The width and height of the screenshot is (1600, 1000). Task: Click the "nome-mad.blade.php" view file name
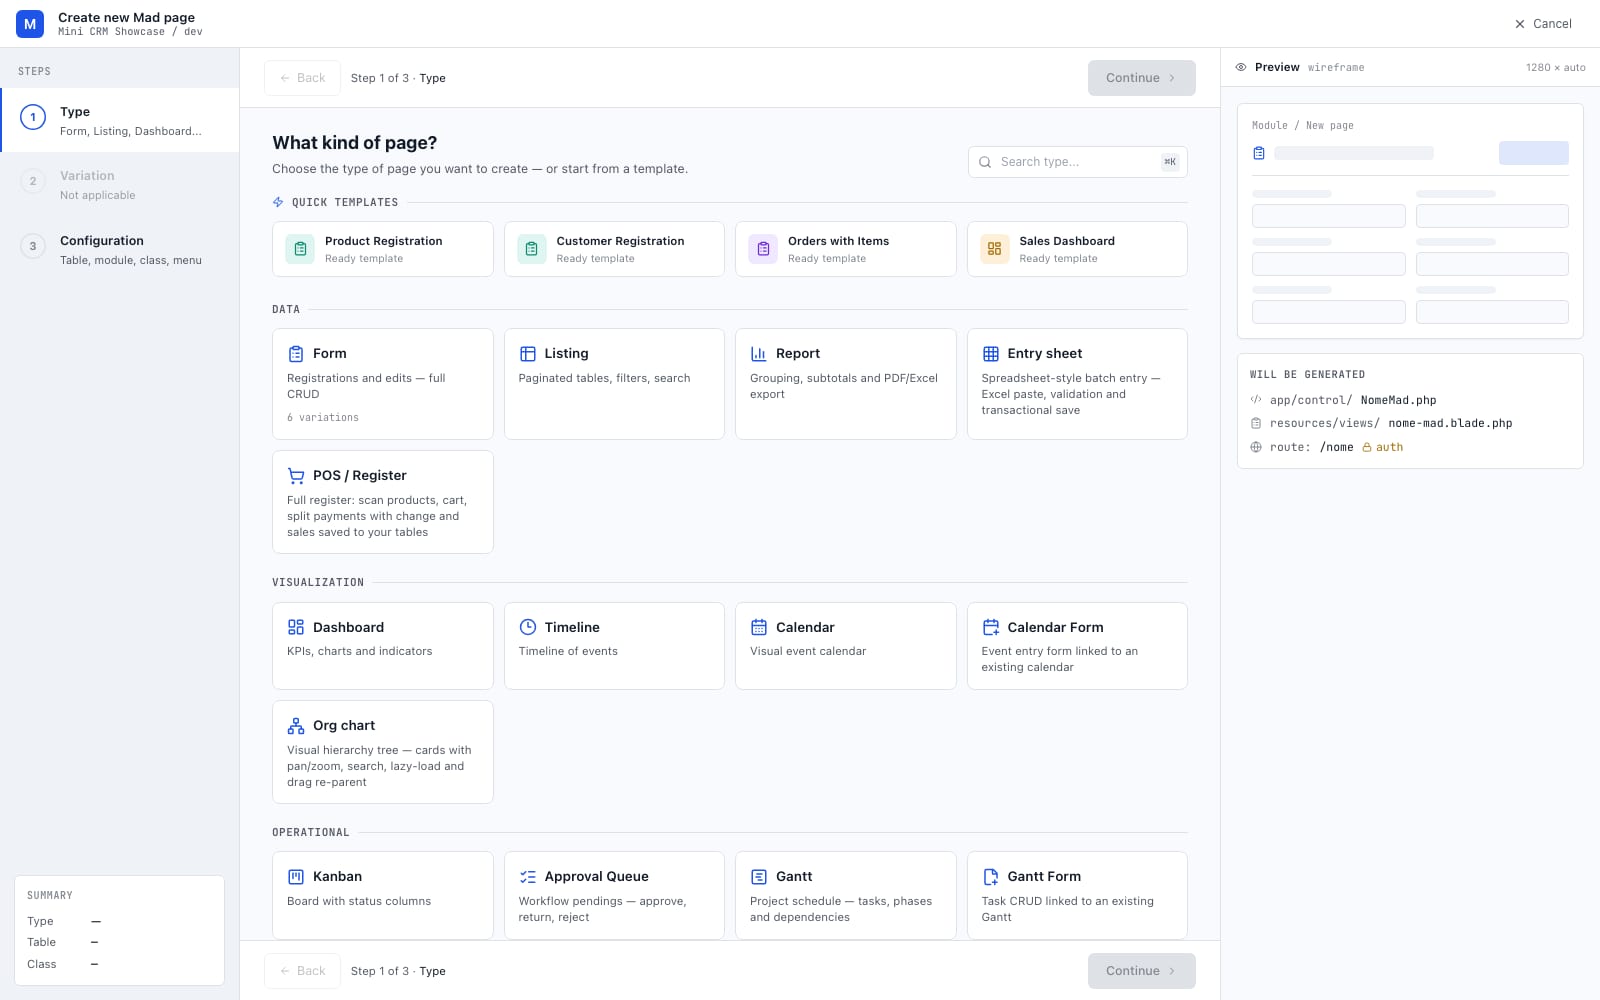1450,423
